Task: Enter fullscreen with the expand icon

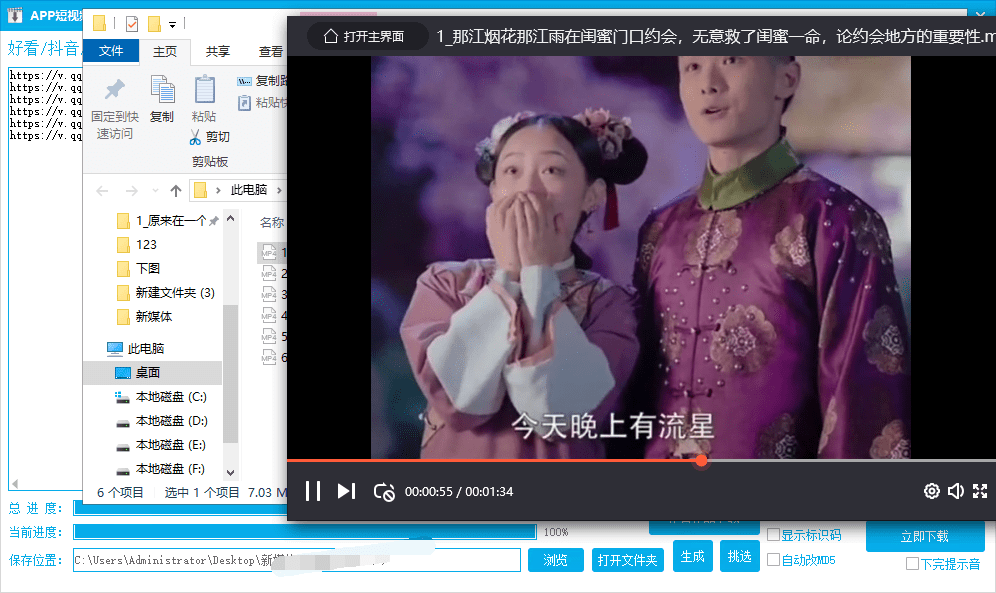Action: pyautogui.click(x=980, y=491)
